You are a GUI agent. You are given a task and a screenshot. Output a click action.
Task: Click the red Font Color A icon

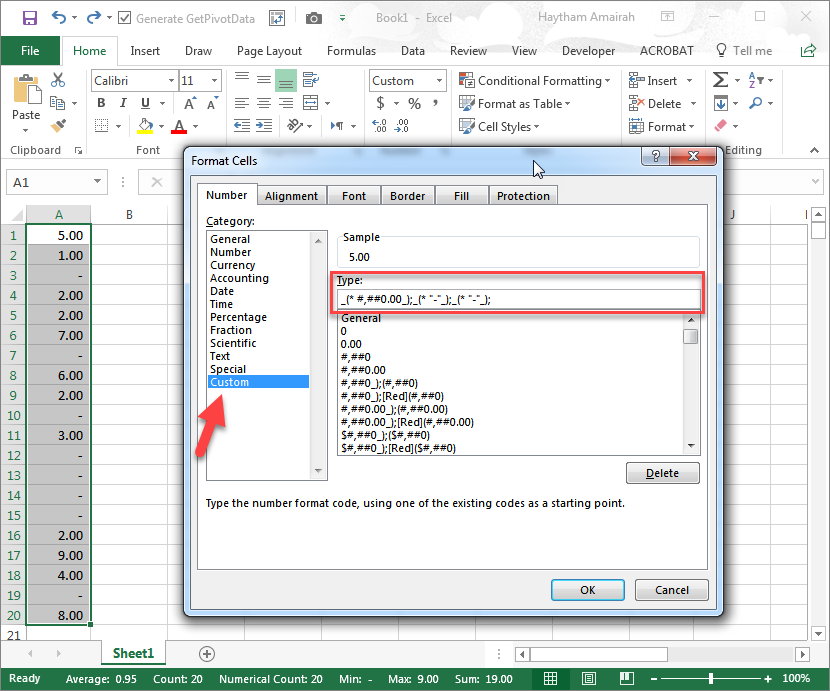coord(179,126)
